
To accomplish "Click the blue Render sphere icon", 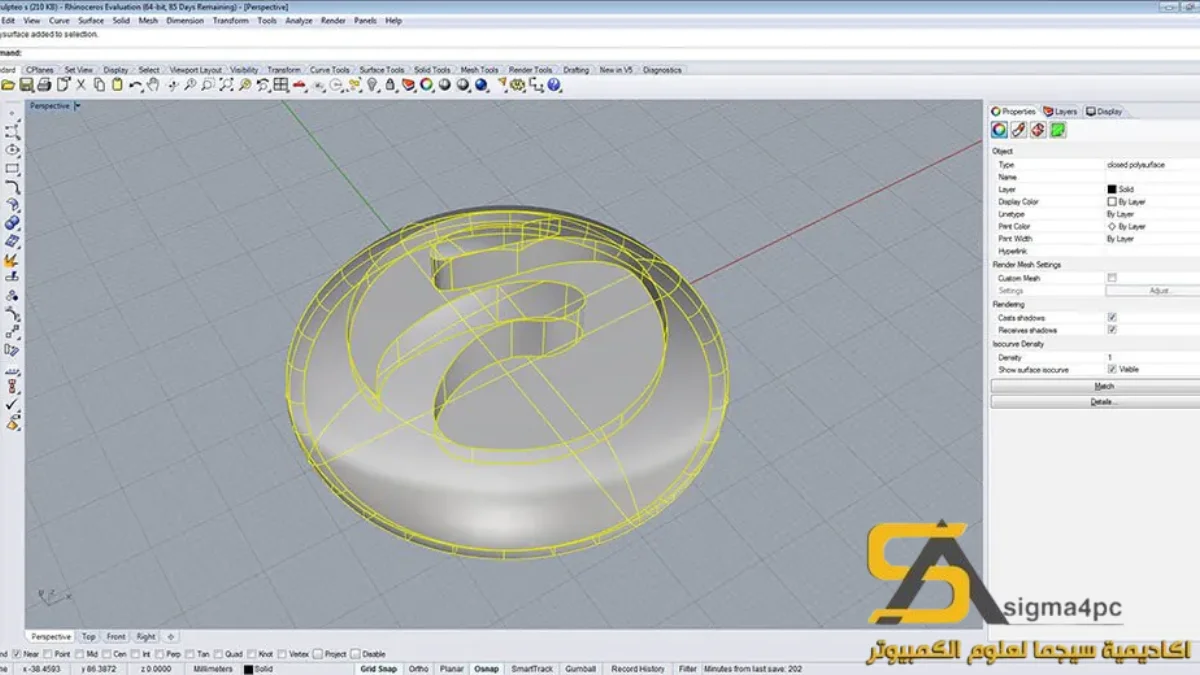I will 481,85.
